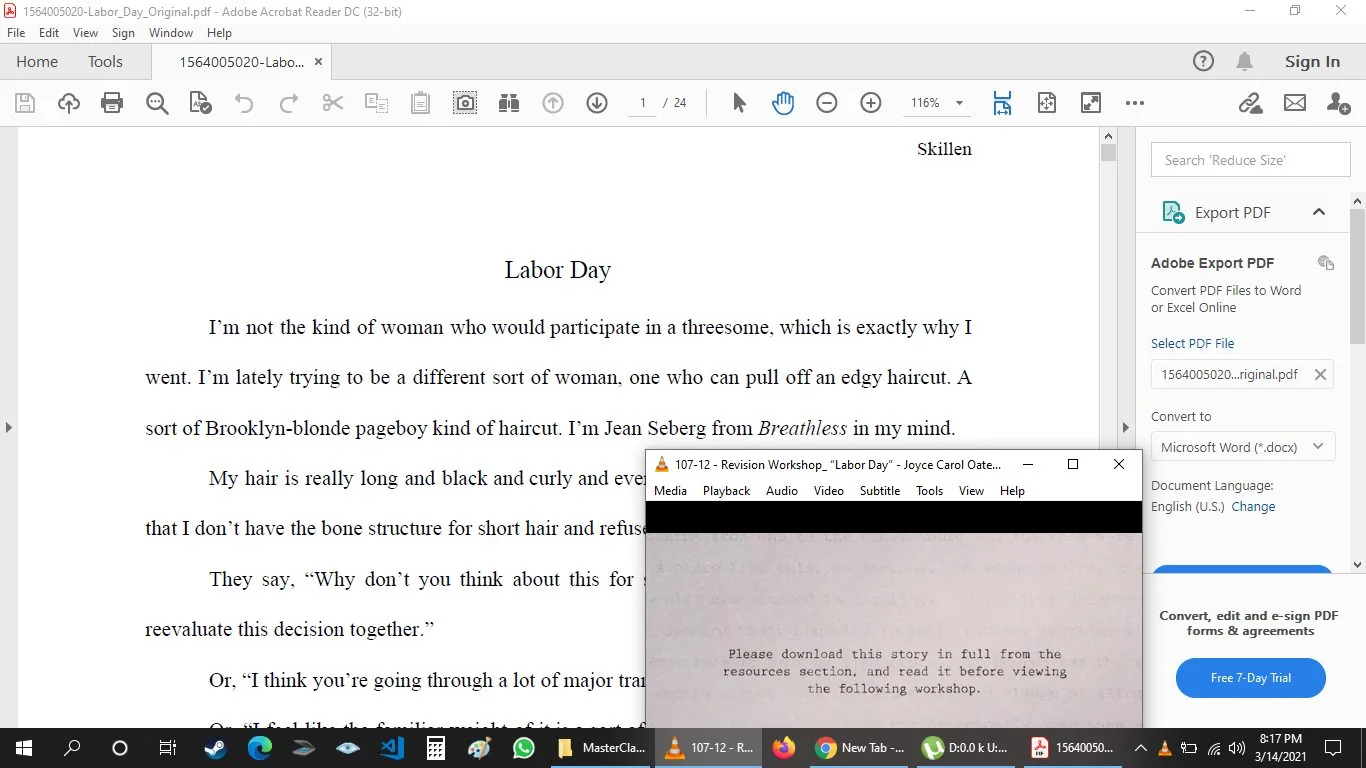The height and width of the screenshot is (768, 1366).
Task: Upload the file via the cloud icon
Action: (69, 103)
